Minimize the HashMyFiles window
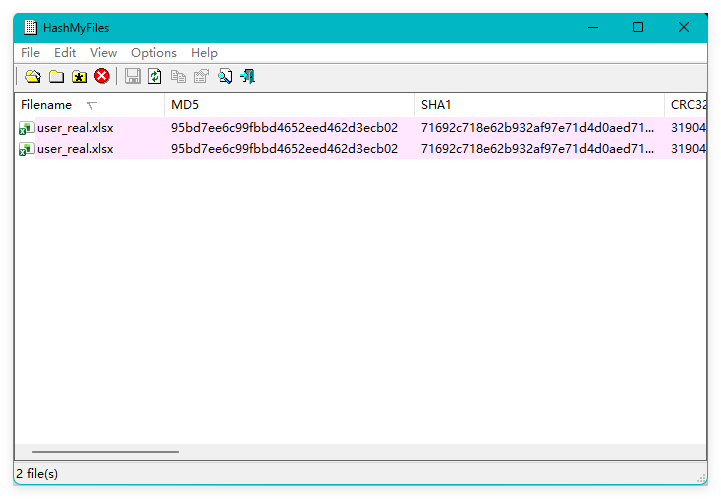This screenshot has height=499, width=721. pyautogui.click(x=593, y=28)
